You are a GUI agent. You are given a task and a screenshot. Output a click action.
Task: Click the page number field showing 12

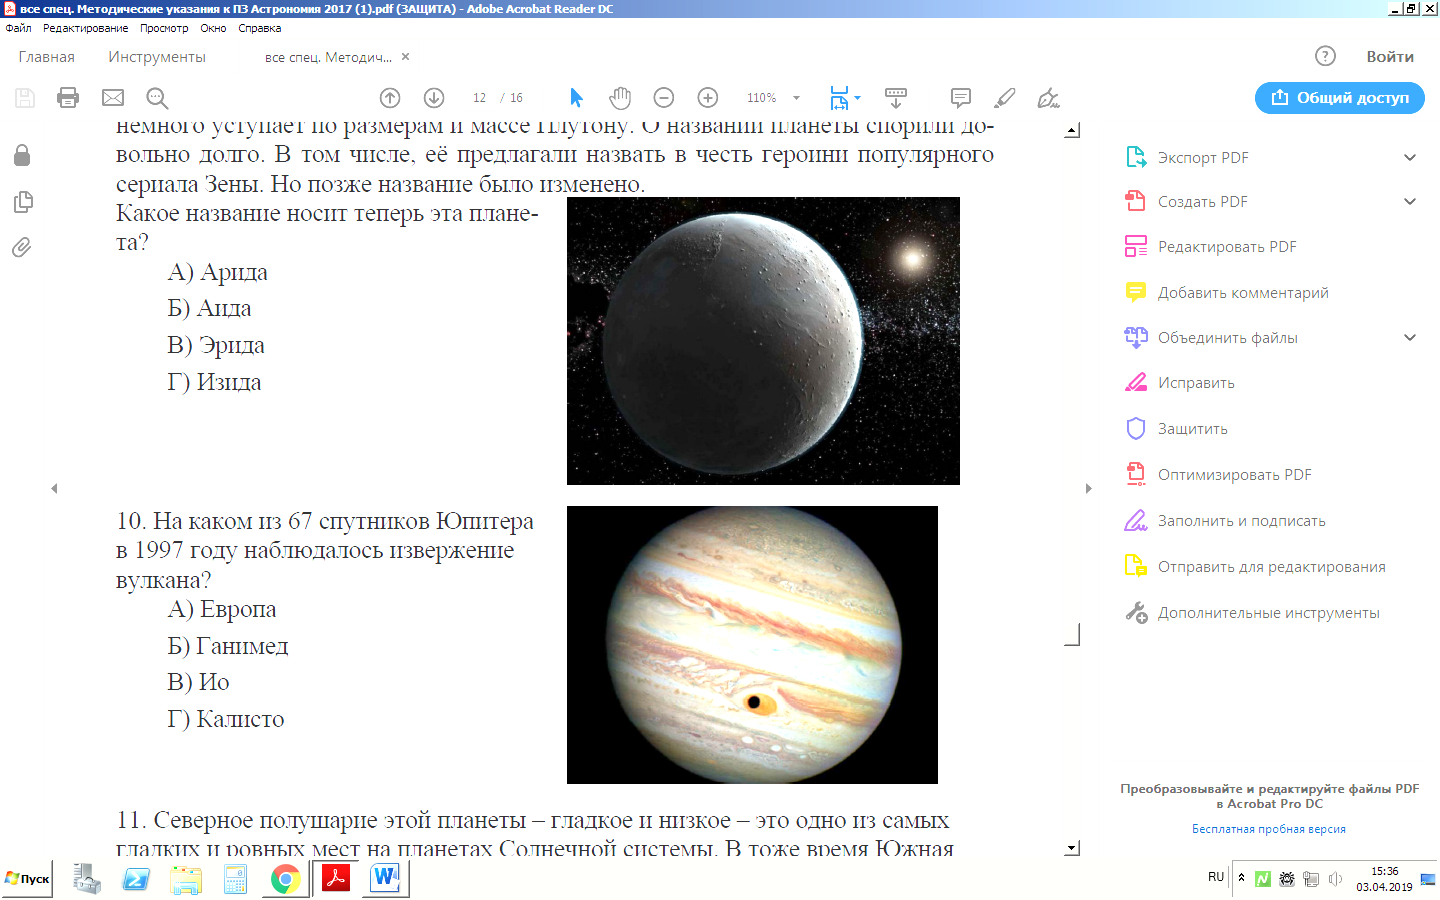click(479, 98)
